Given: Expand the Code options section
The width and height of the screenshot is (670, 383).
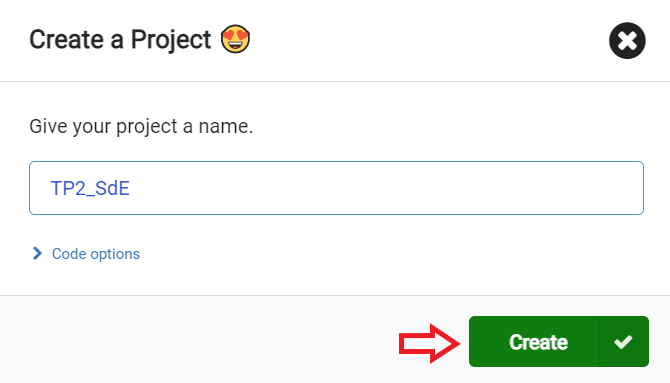Looking at the screenshot, I should pyautogui.click(x=86, y=253).
